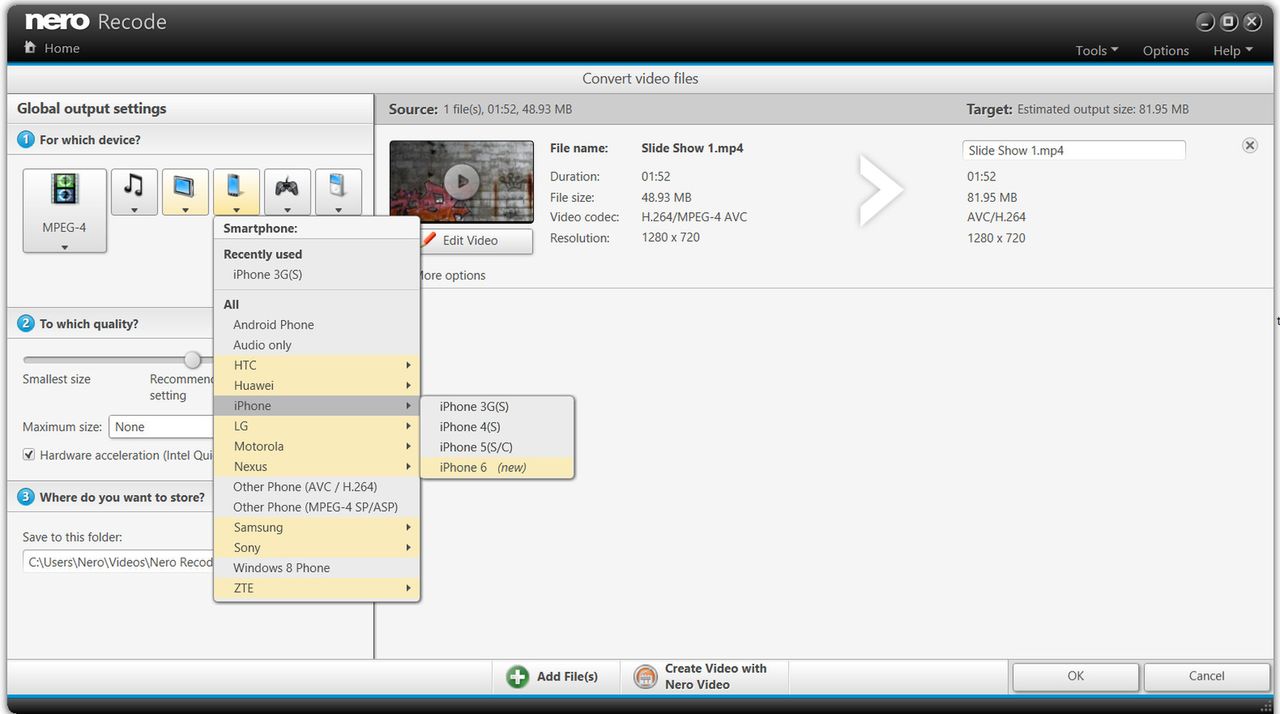The height and width of the screenshot is (714, 1280).
Task: Expand the LG submenu
Action: click(317, 426)
